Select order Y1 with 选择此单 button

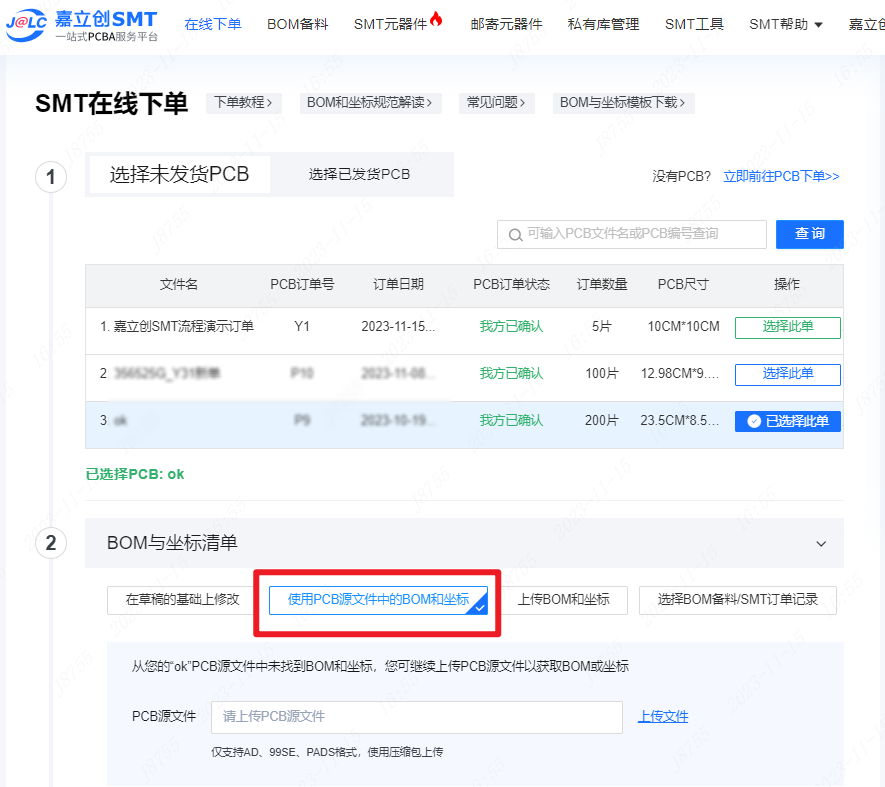(x=787, y=327)
